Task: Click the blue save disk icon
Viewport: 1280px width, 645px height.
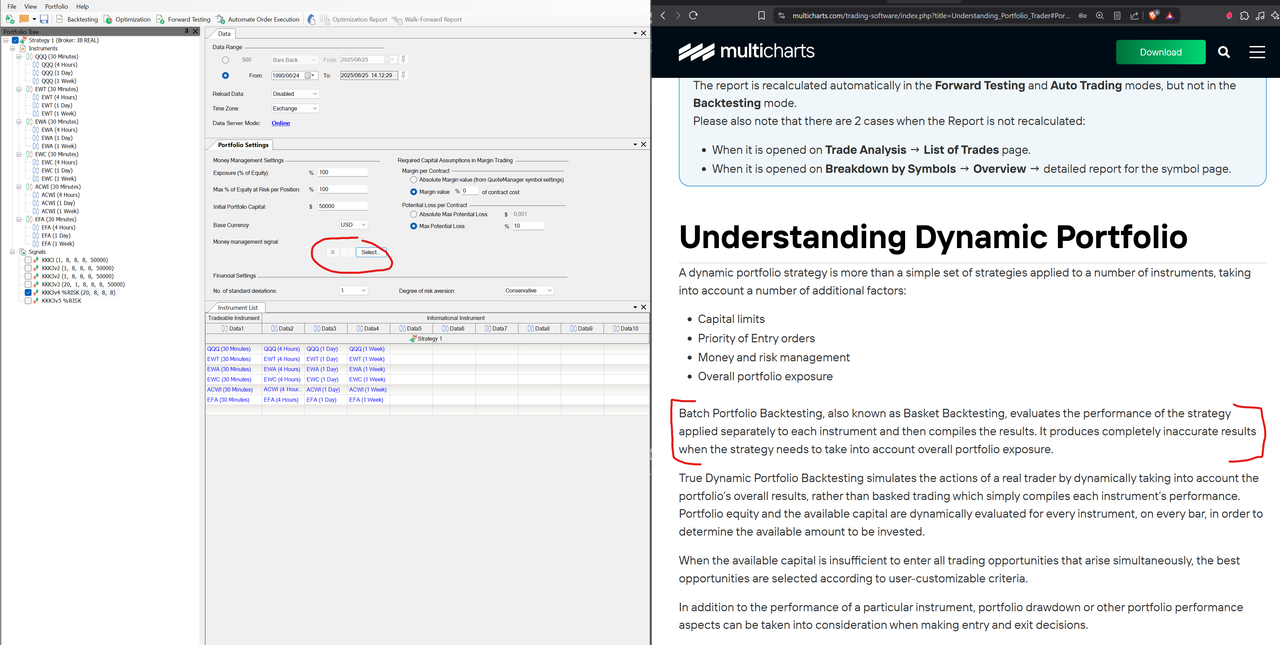Action: click(45, 19)
